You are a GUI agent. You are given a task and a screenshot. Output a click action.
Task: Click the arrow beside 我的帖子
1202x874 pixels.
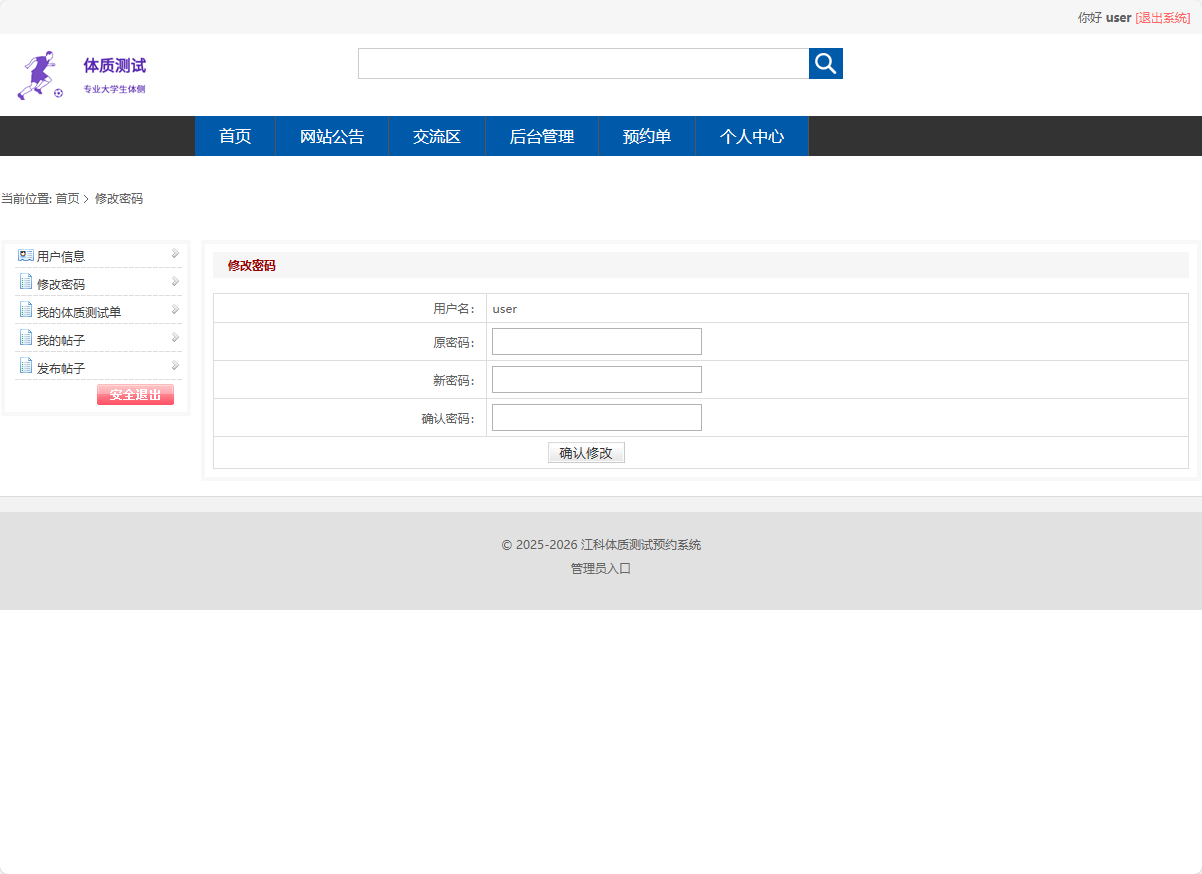[x=174, y=338]
